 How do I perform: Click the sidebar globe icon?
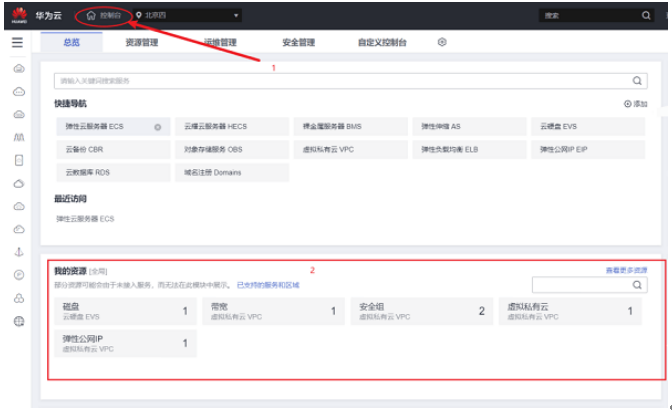click(19, 321)
